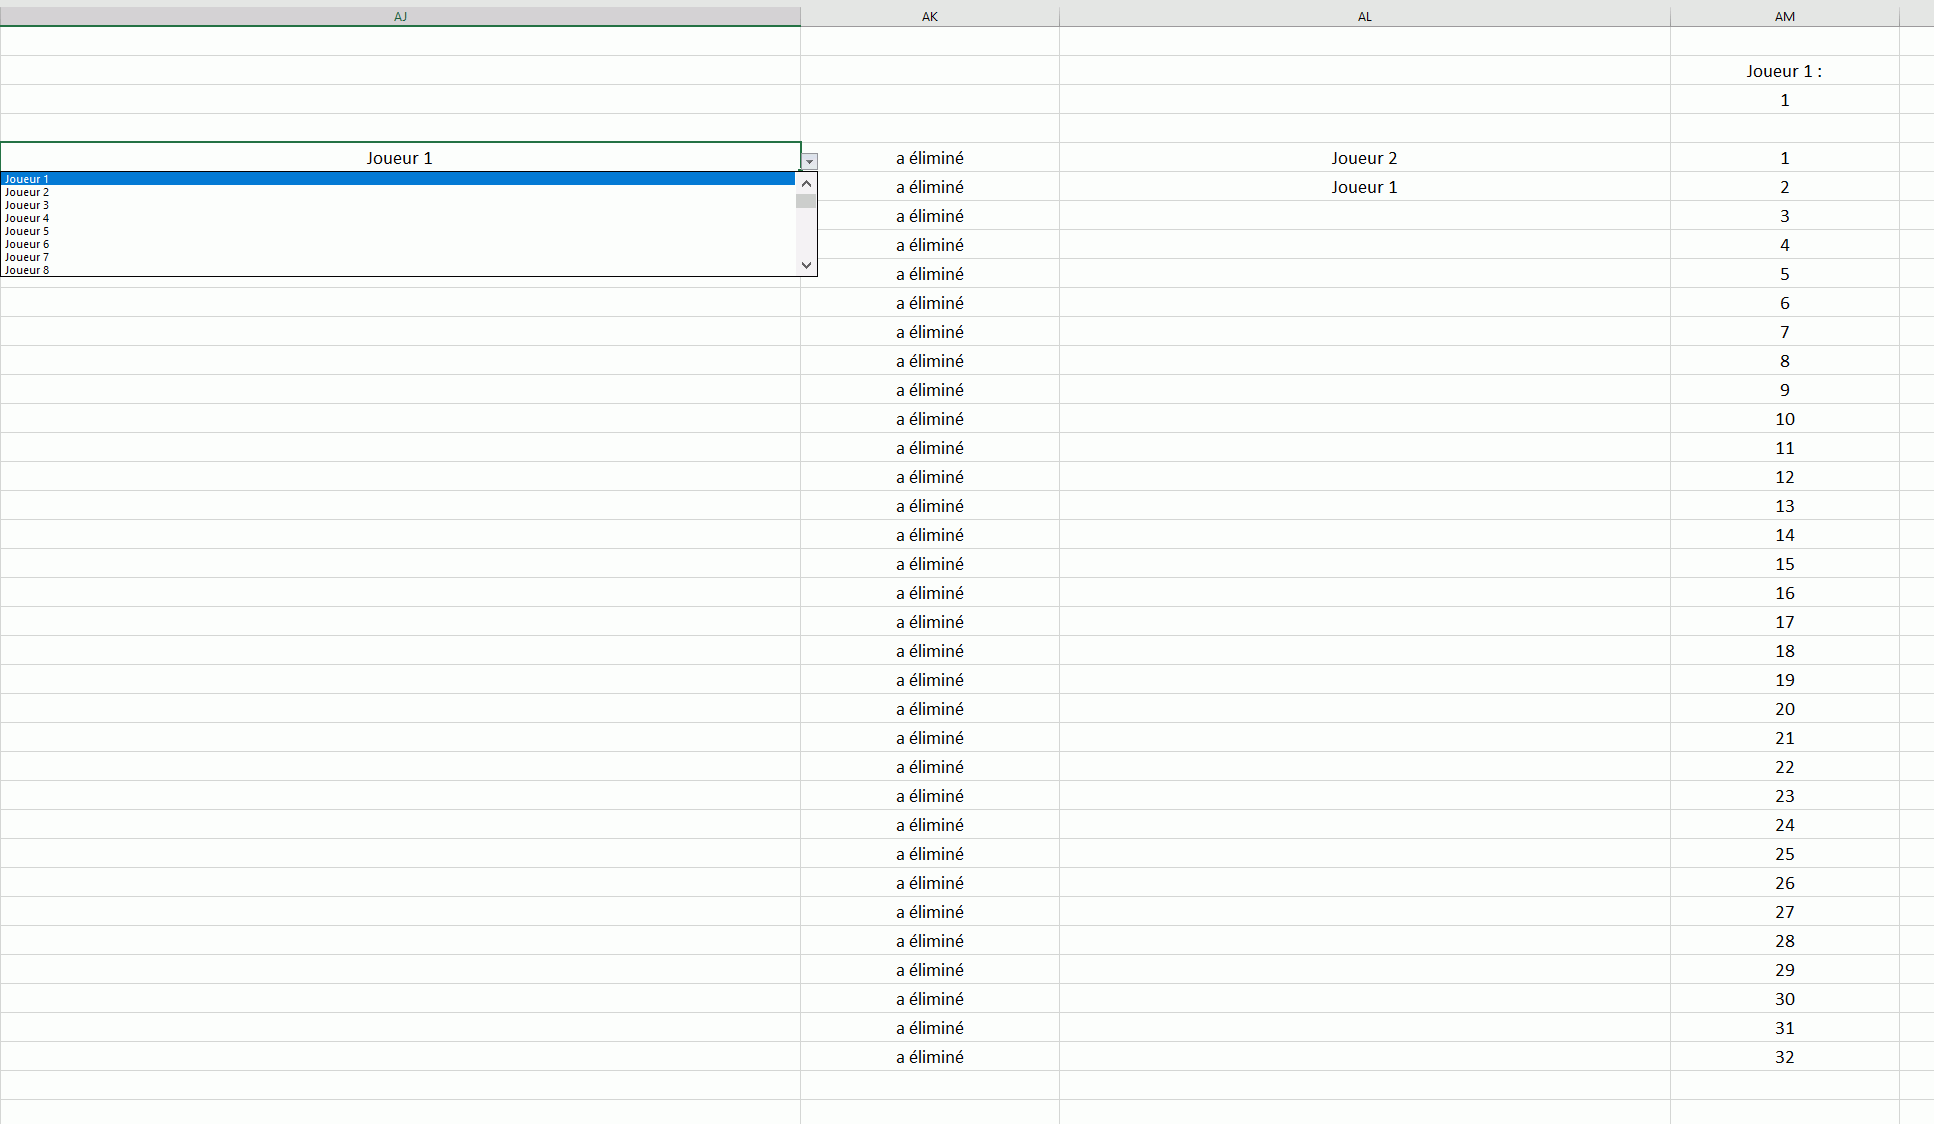The height and width of the screenshot is (1124, 1934).
Task: Click the cell containing Joueur 2
Action: tap(1364, 158)
